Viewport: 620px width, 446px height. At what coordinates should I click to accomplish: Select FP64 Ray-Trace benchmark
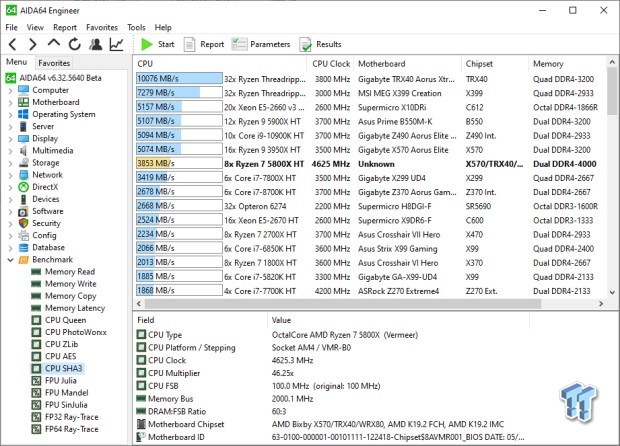pos(72,429)
